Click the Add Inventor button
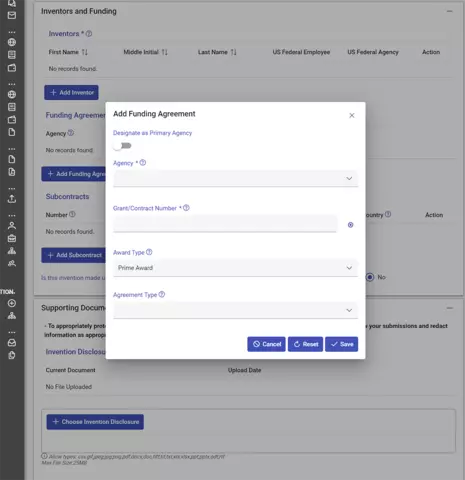Image resolution: width=465 pixels, height=480 pixels. point(71,92)
